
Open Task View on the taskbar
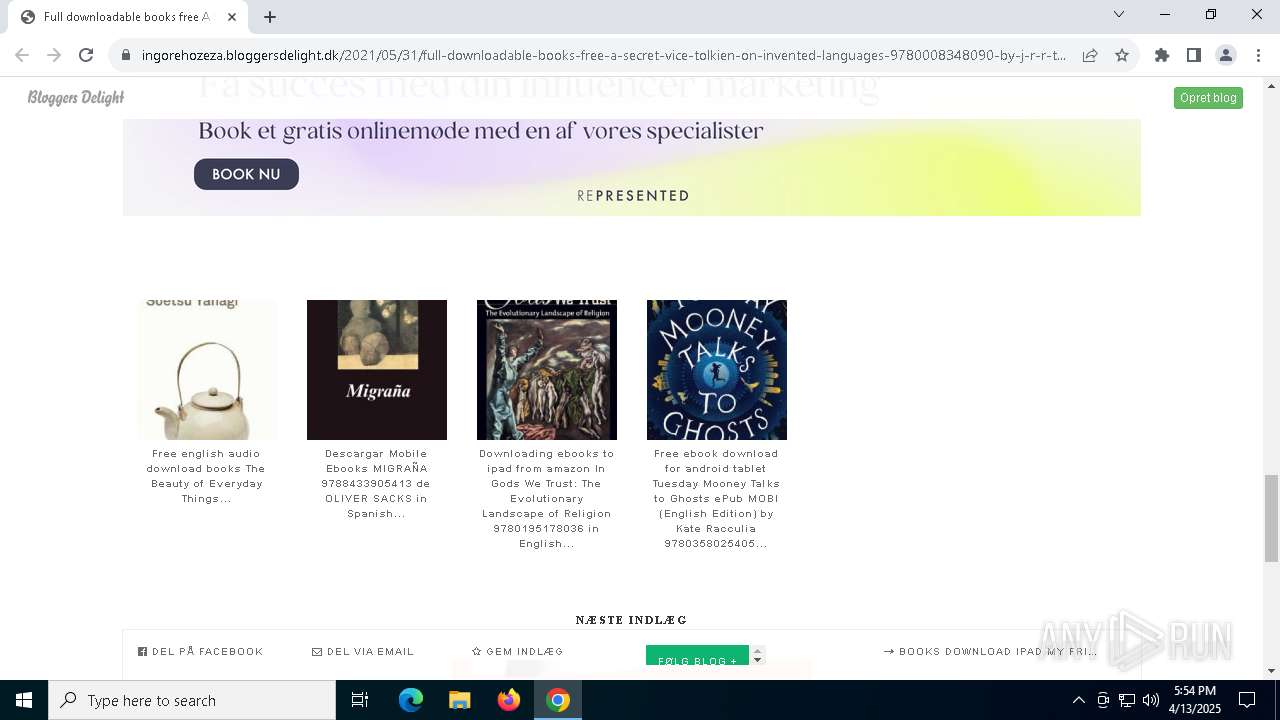360,700
